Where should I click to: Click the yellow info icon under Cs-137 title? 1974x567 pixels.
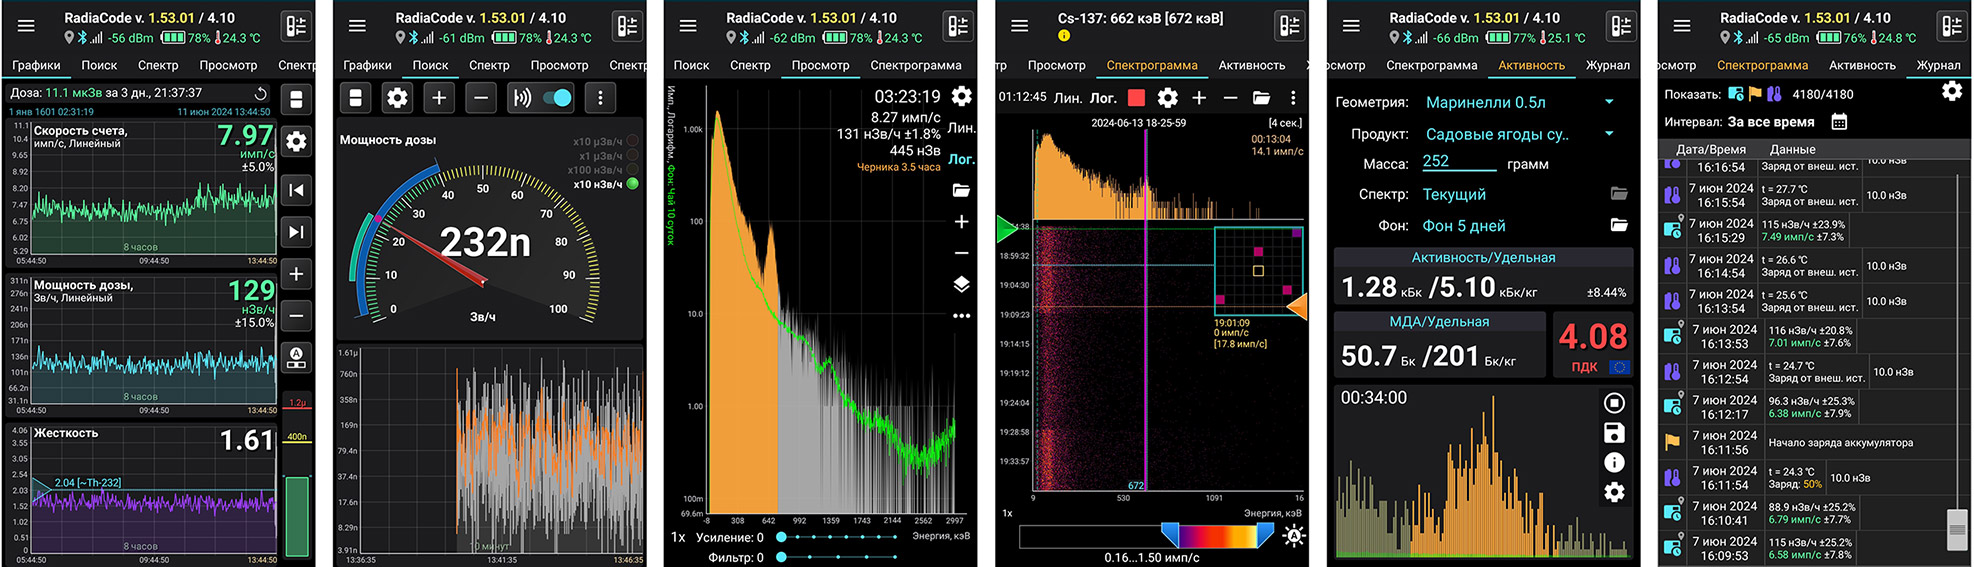[x=1064, y=36]
